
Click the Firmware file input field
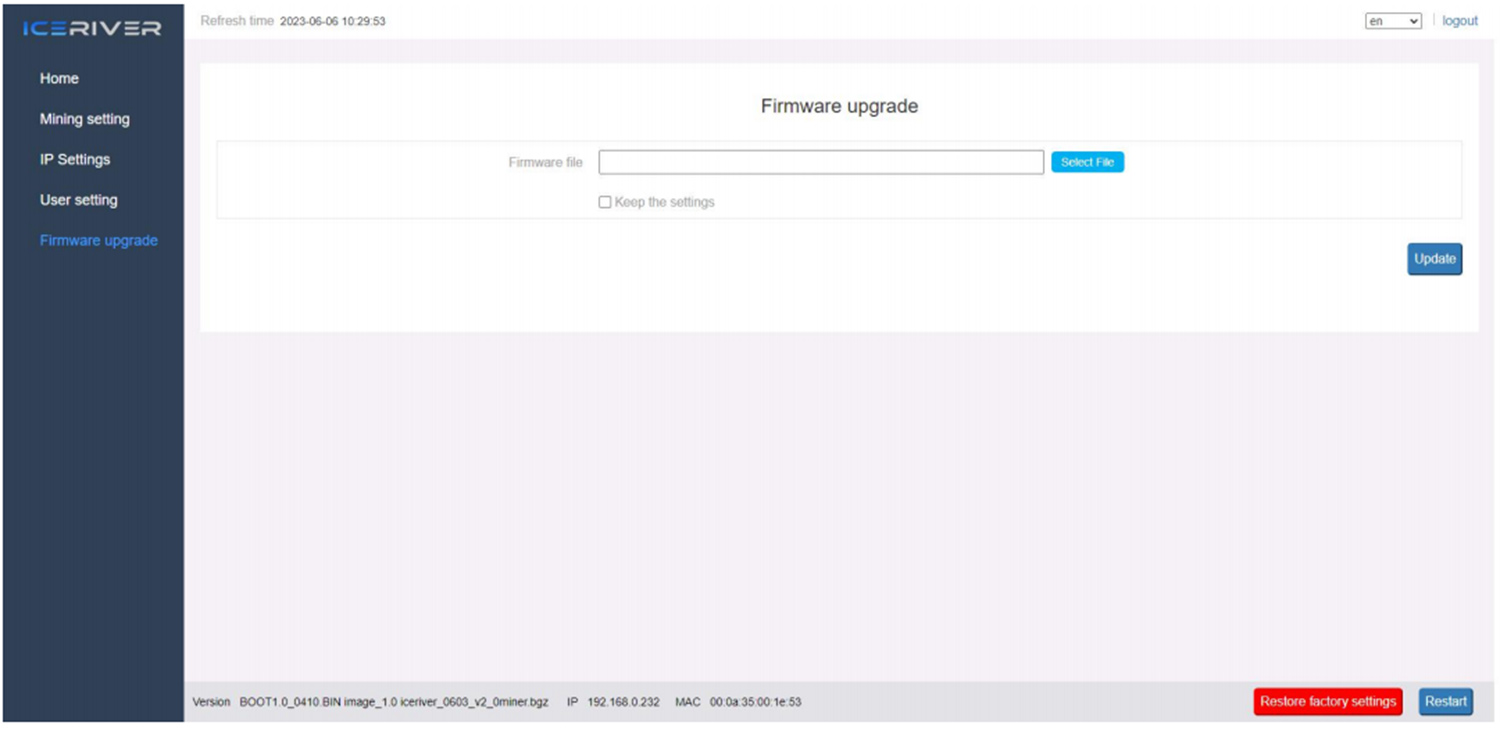point(820,162)
